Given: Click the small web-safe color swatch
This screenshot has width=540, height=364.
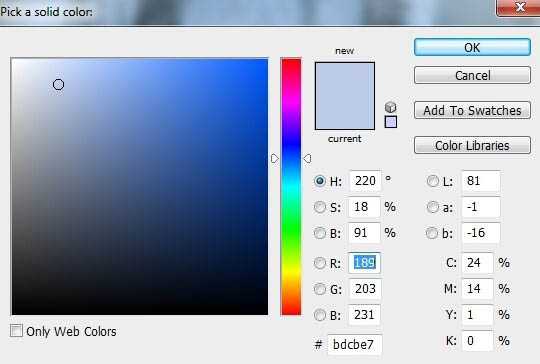Looking at the screenshot, I should (x=391, y=122).
